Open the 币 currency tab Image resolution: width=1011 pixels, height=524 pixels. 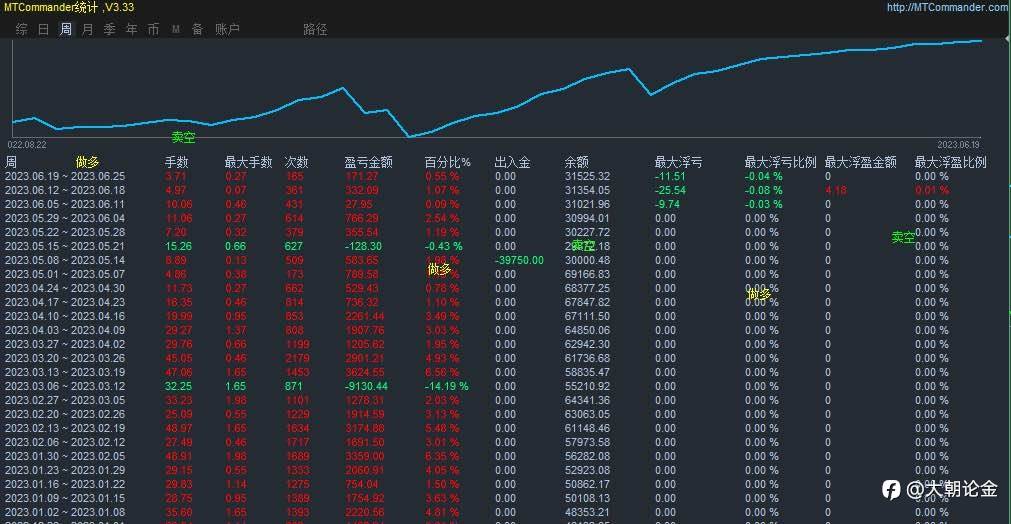(153, 29)
